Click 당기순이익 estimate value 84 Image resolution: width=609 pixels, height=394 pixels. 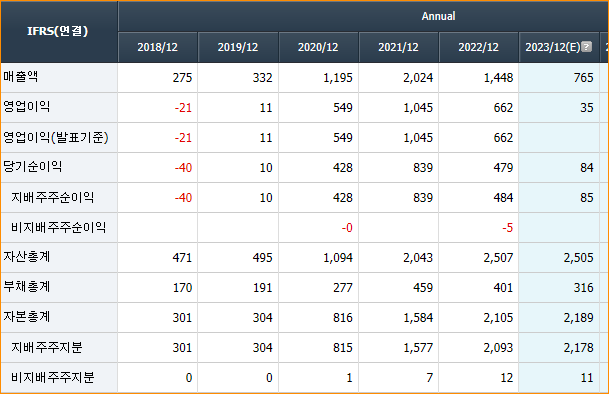587,168
